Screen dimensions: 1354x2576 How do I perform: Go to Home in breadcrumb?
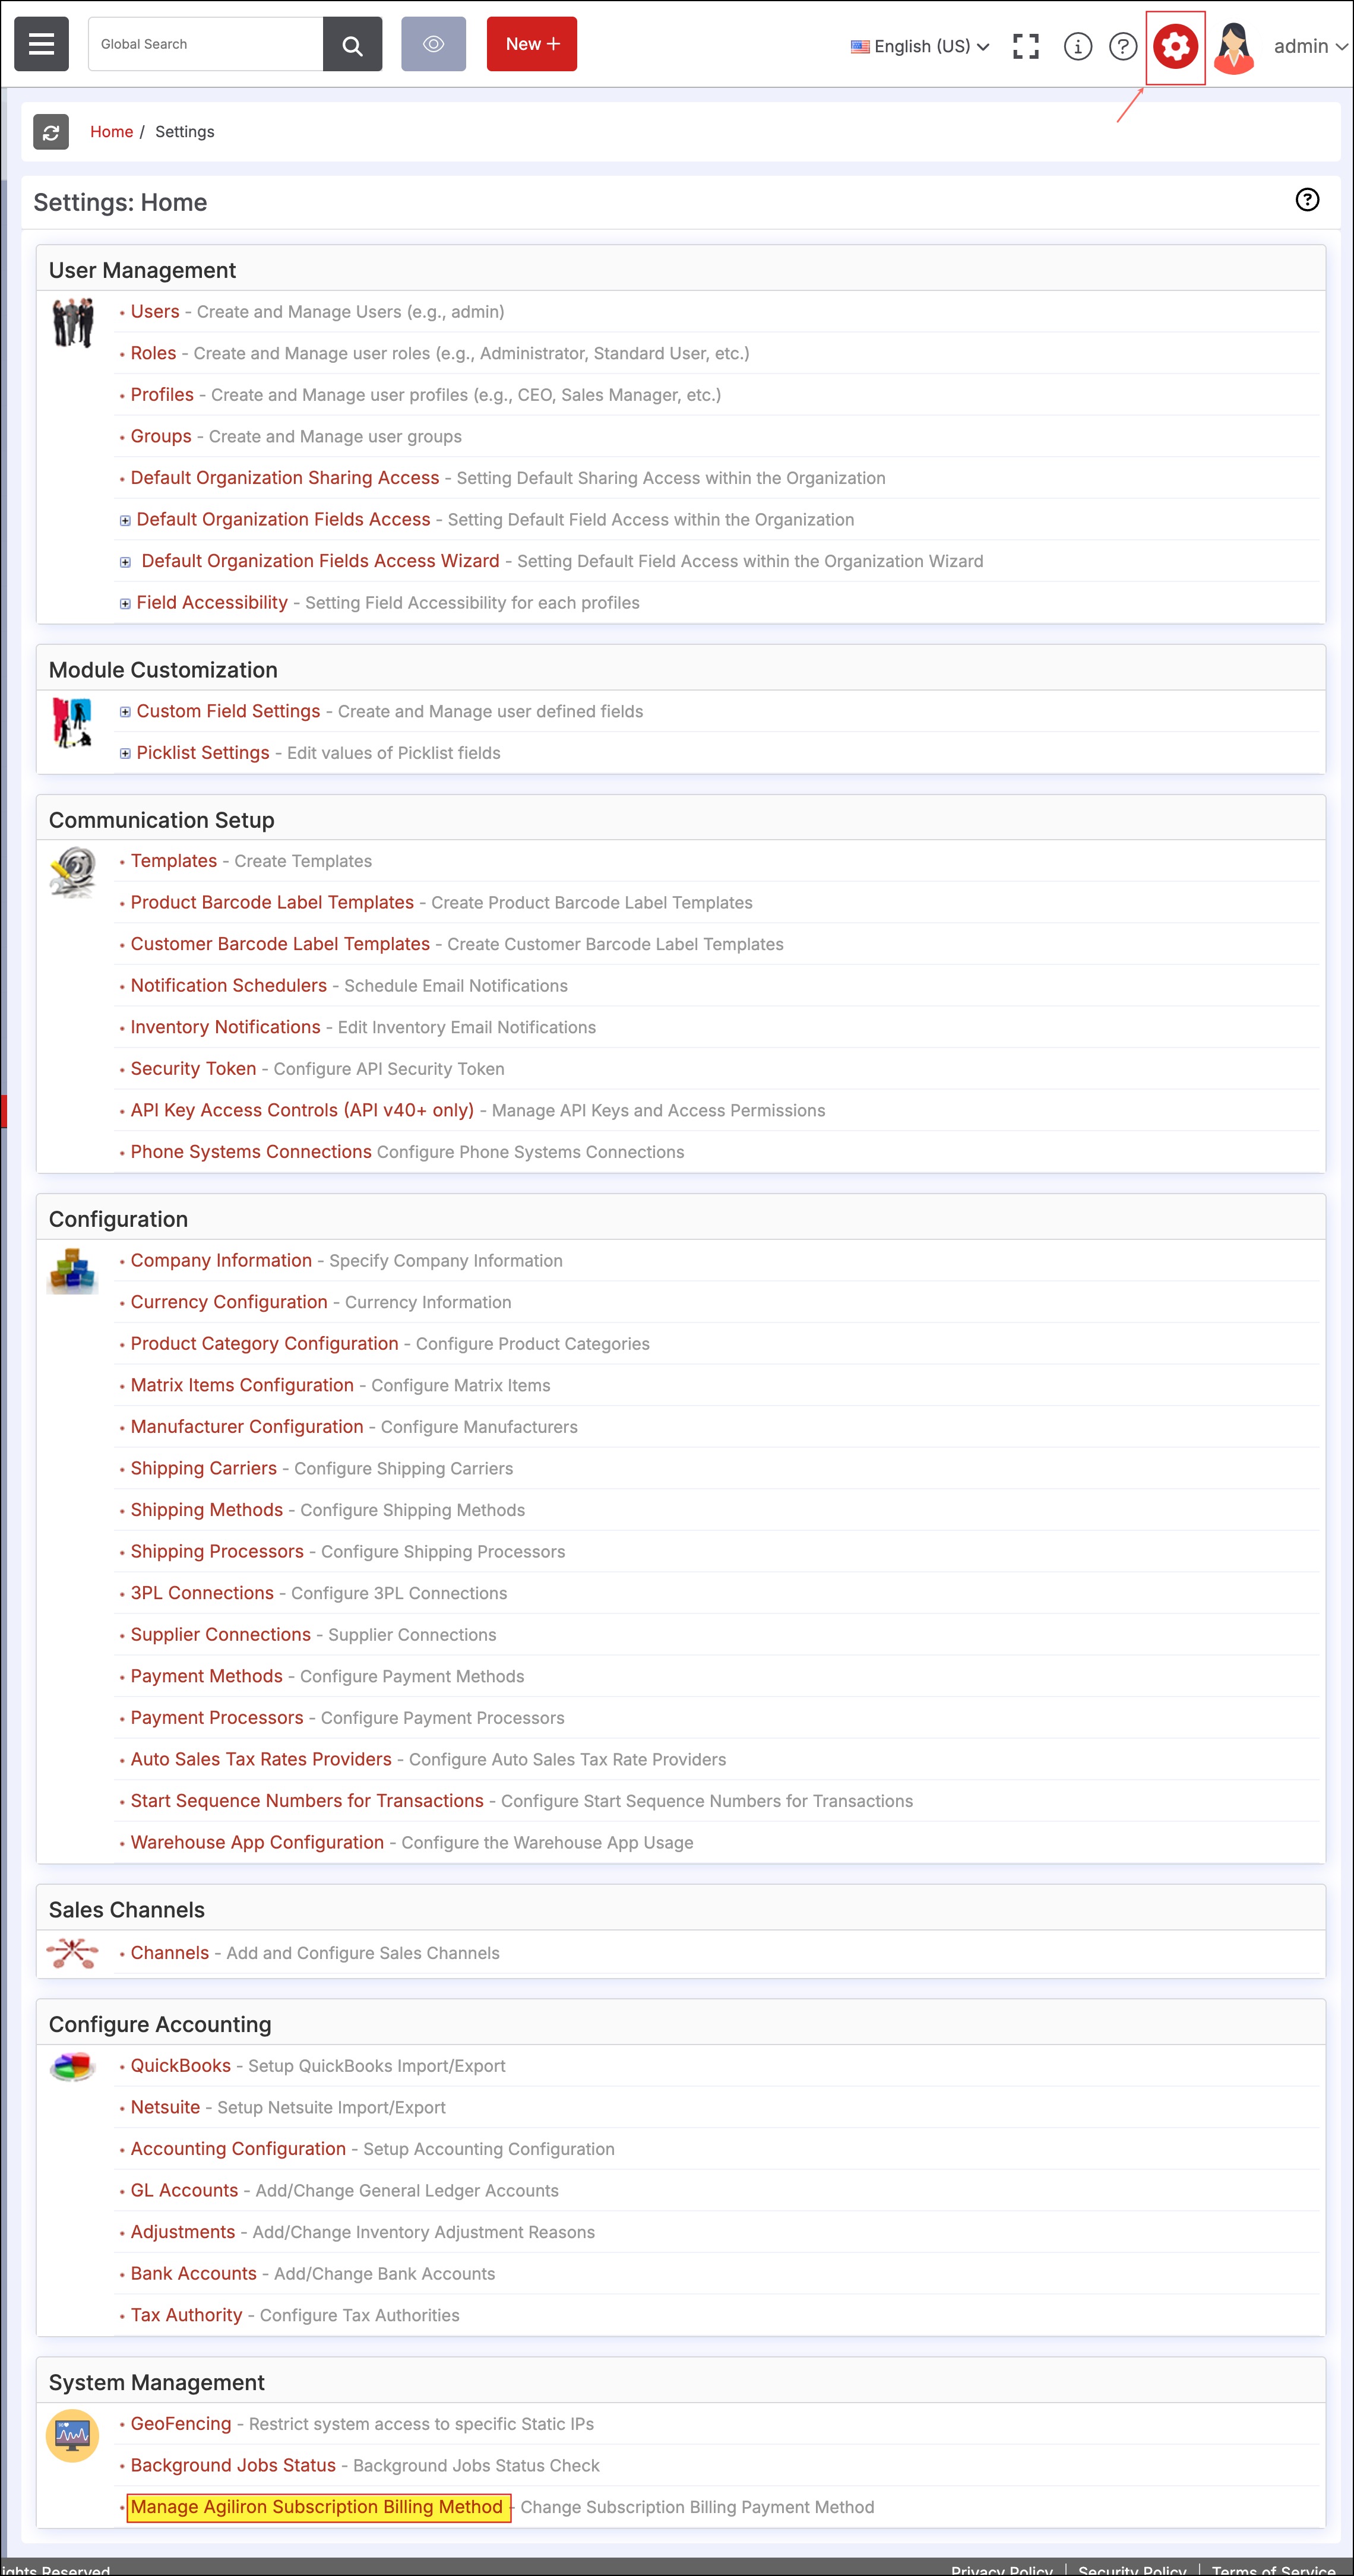click(111, 132)
